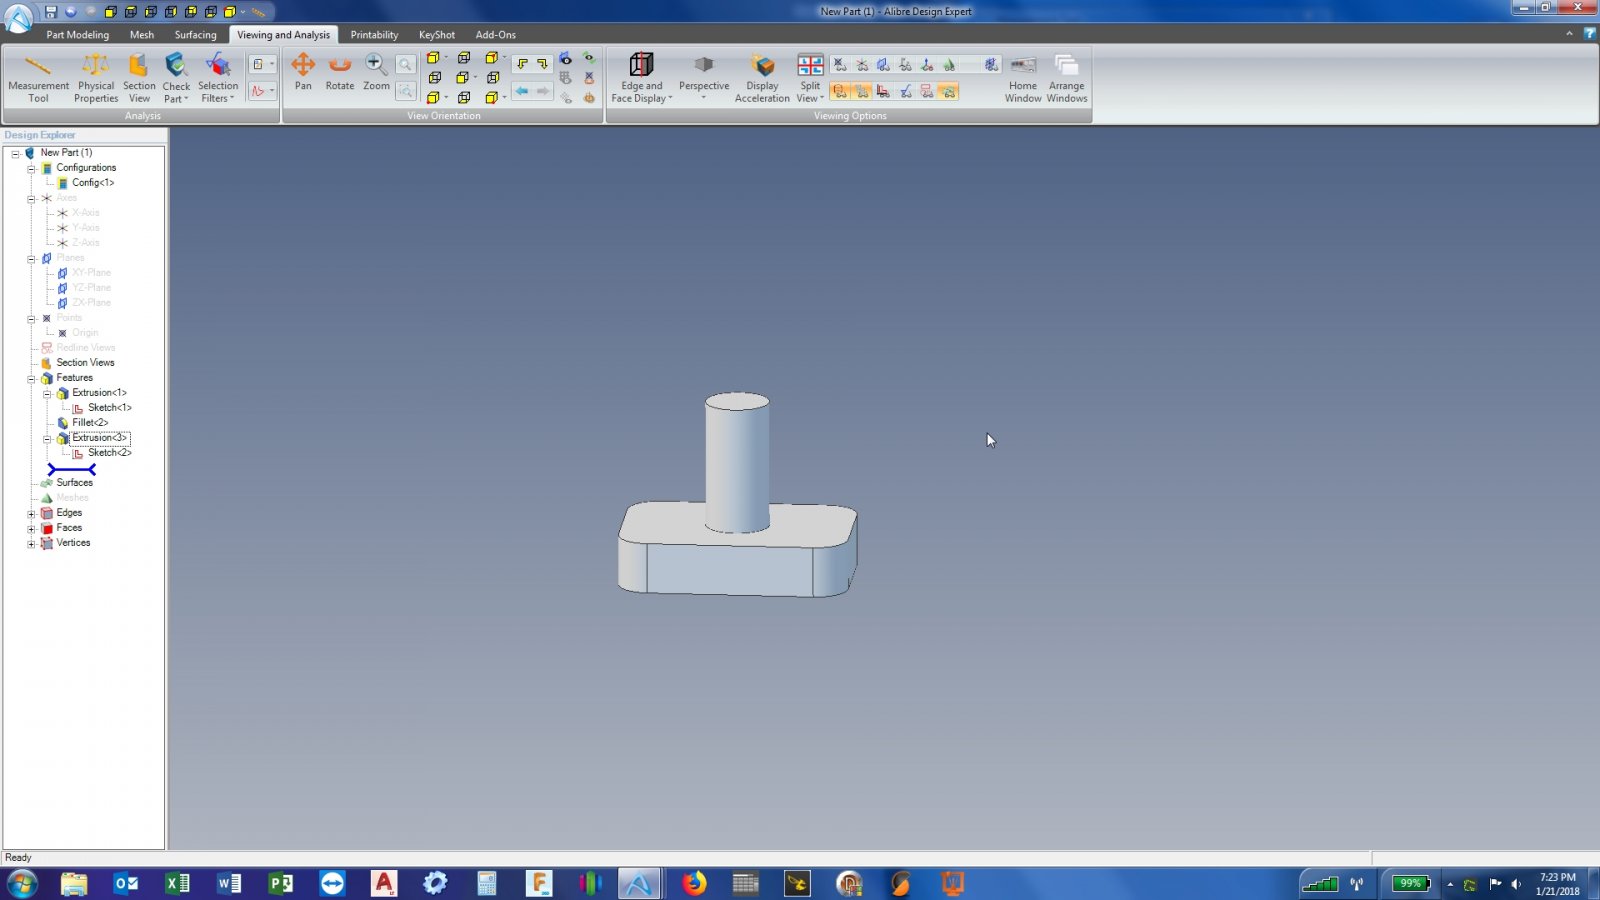Click Home Window button
Viewport: 1600px width, 900px height.
pos(1023,78)
